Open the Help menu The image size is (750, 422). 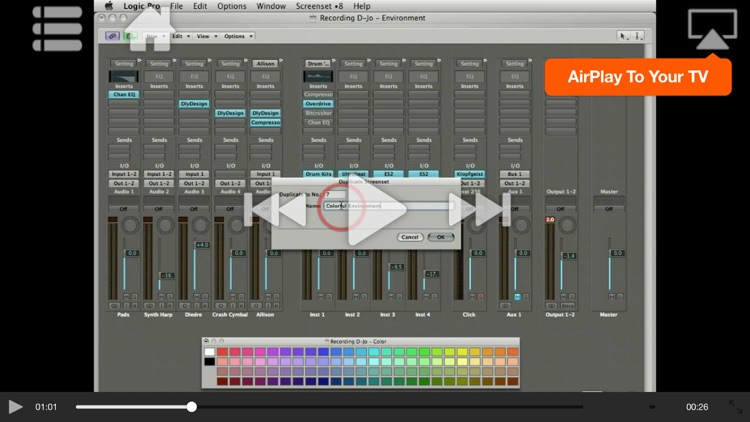pos(362,6)
